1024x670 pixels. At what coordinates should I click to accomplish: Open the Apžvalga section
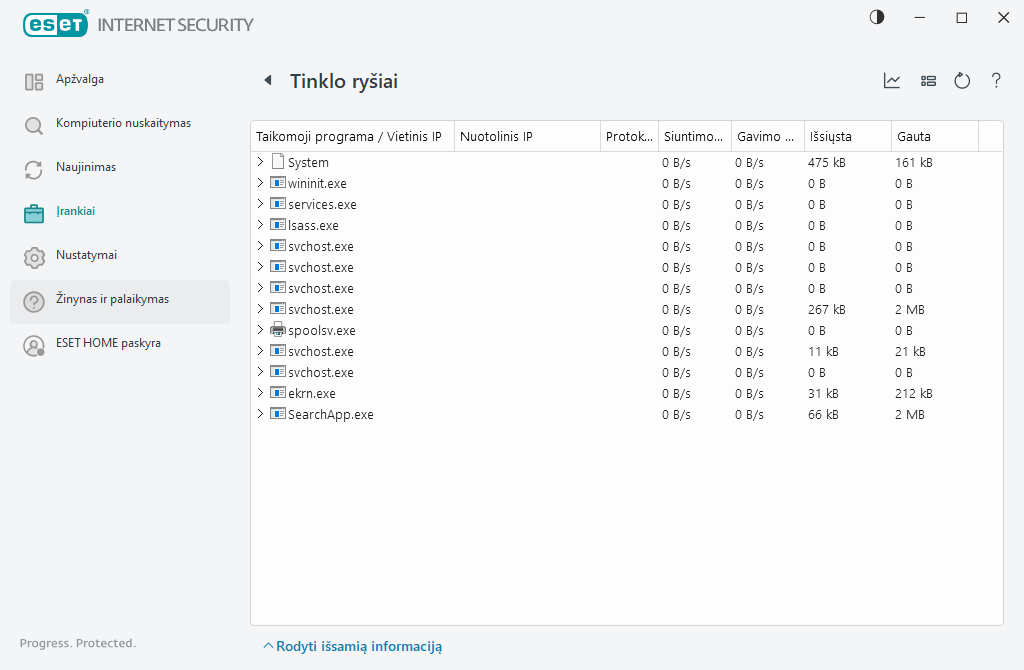[80, 79]
